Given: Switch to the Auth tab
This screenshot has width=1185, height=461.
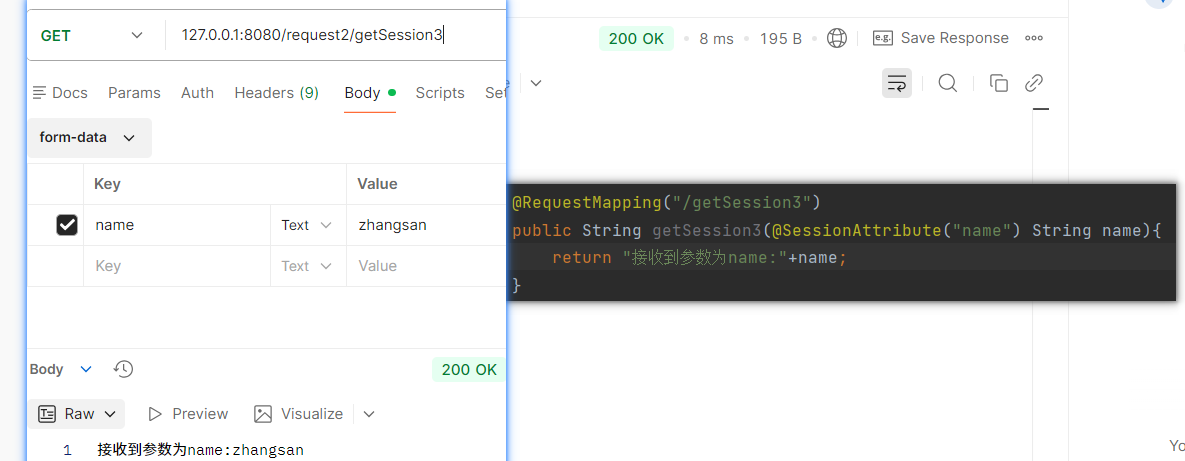Looking at the screenshot, I should pyautogui.click(x=197, y=93).
